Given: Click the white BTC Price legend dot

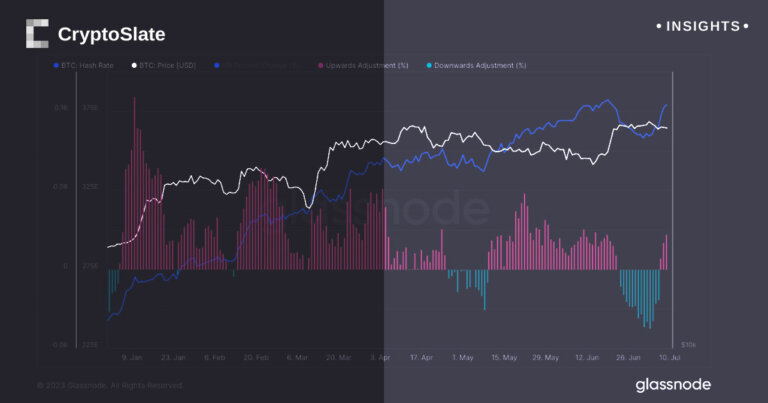Looking at the screenshot, I should pyautogui.click(x=134, y=65).
